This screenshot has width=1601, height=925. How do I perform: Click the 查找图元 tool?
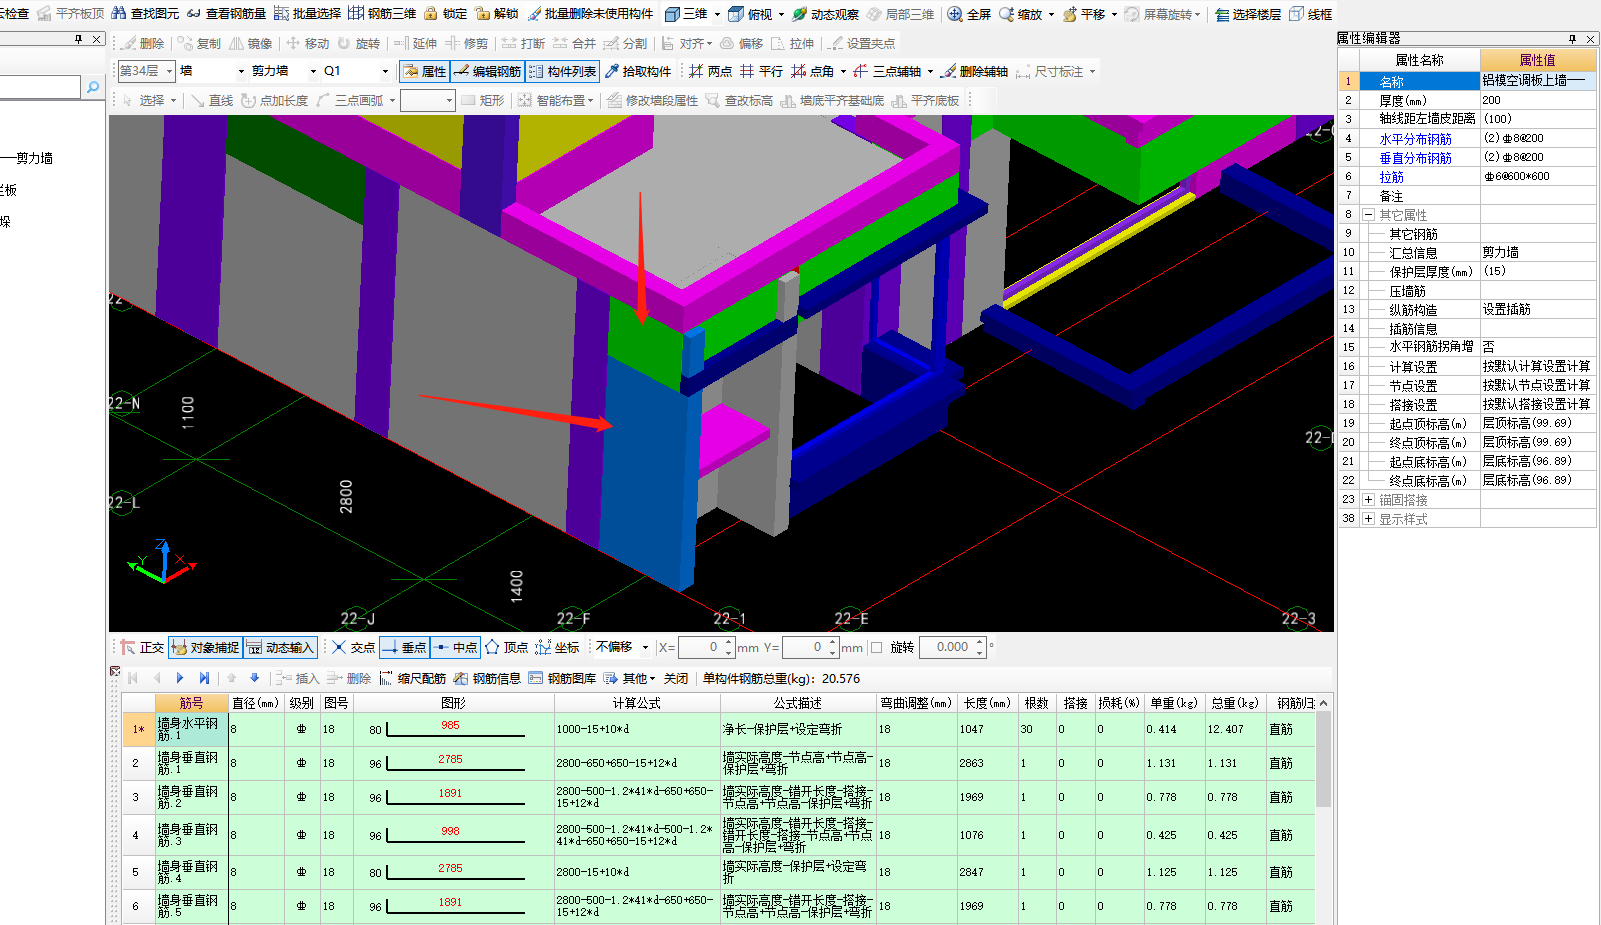tap(145, 14)
